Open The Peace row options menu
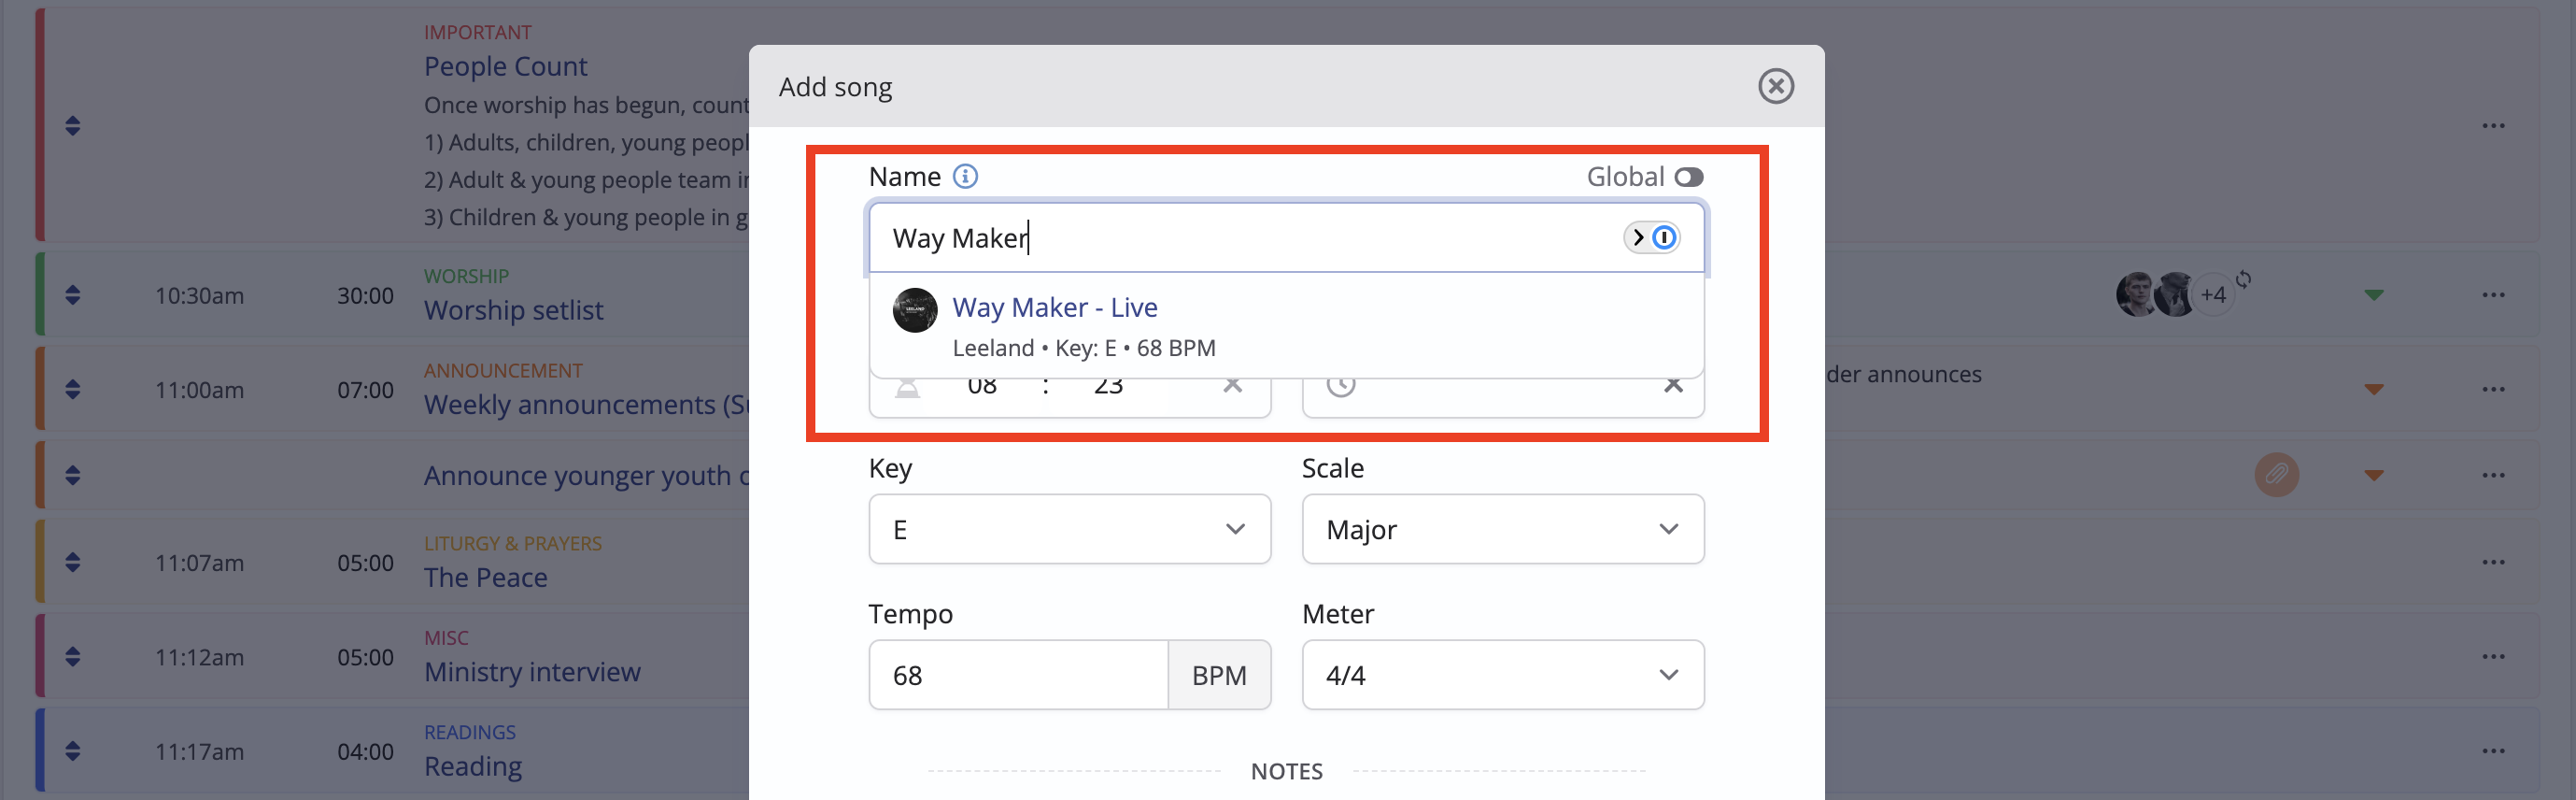 pyautogui.click(x=2493, y=562)
